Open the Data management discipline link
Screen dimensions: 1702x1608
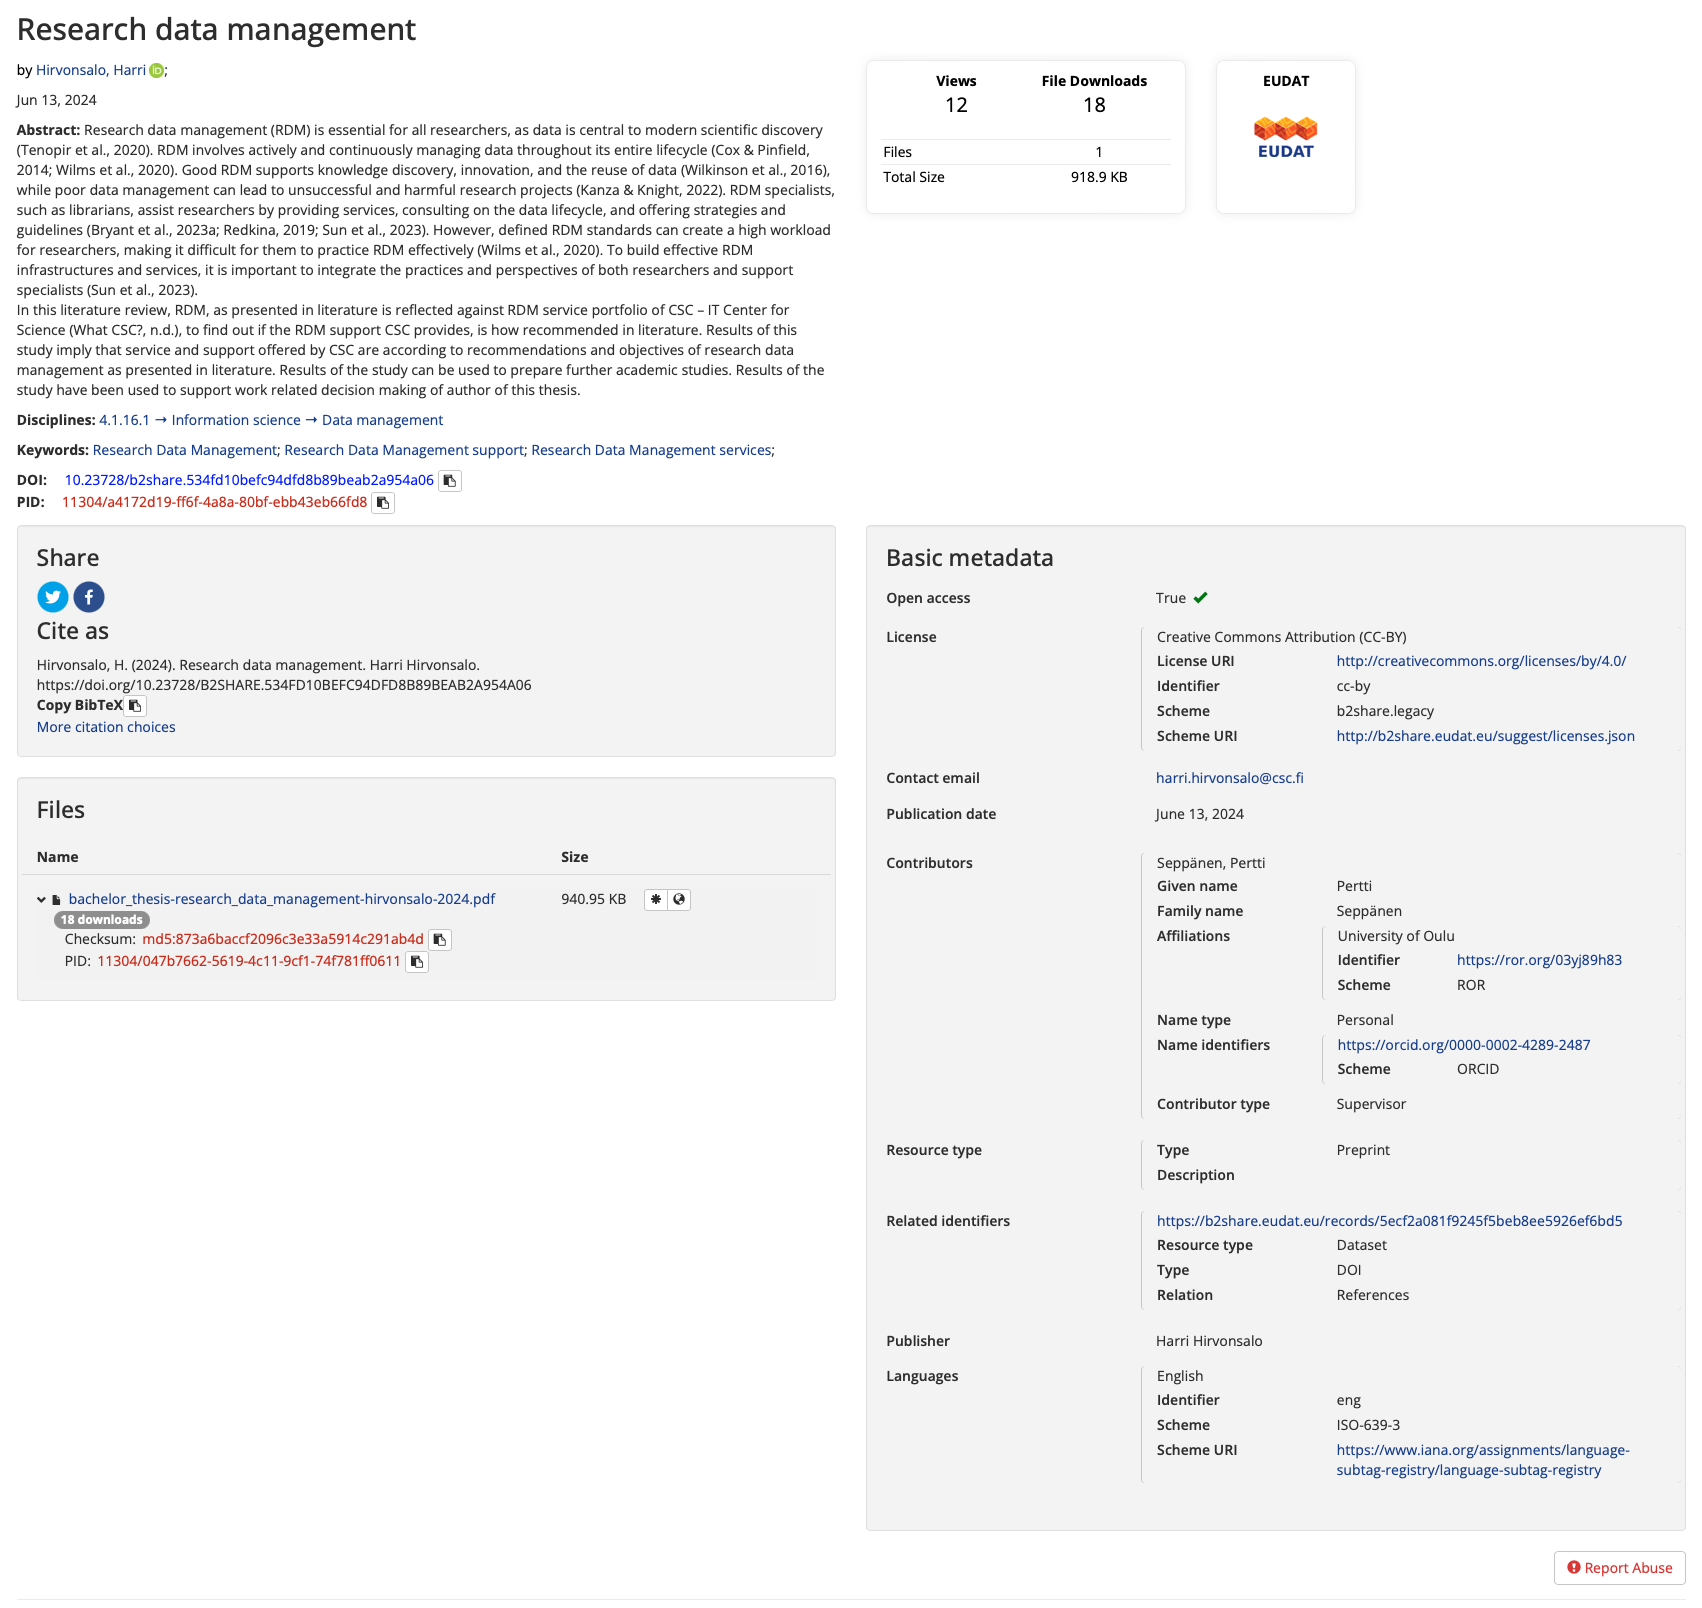[382, 420]
